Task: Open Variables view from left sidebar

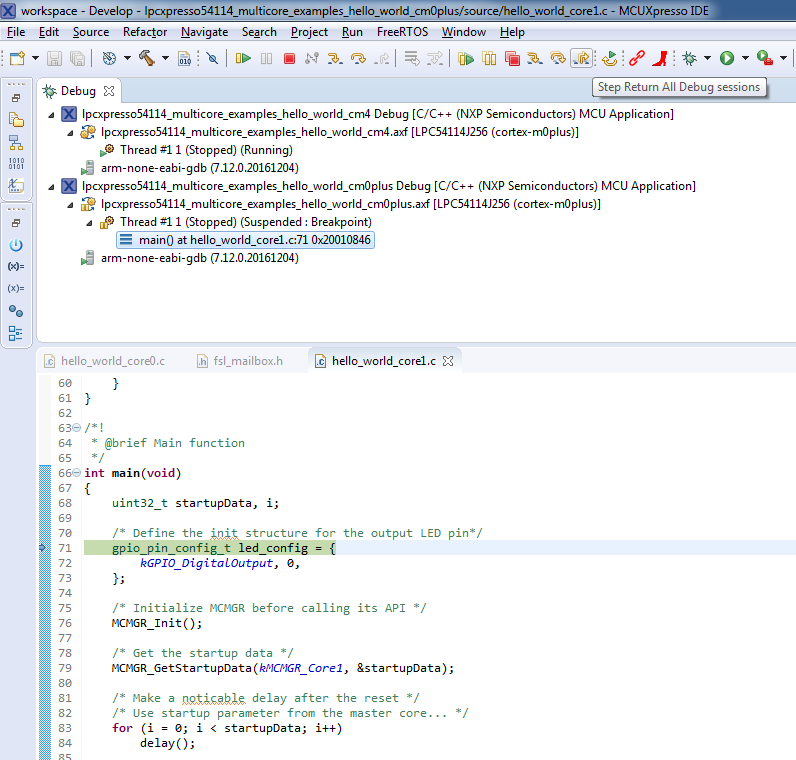Action: (x=16, y=267)
